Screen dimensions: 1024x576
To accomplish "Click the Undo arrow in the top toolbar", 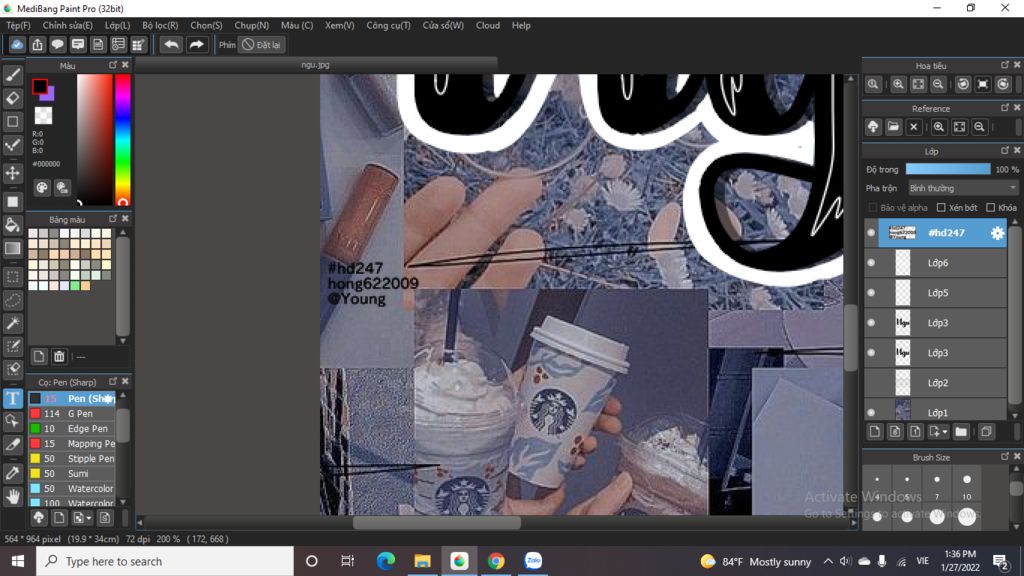I will point(171,44).
